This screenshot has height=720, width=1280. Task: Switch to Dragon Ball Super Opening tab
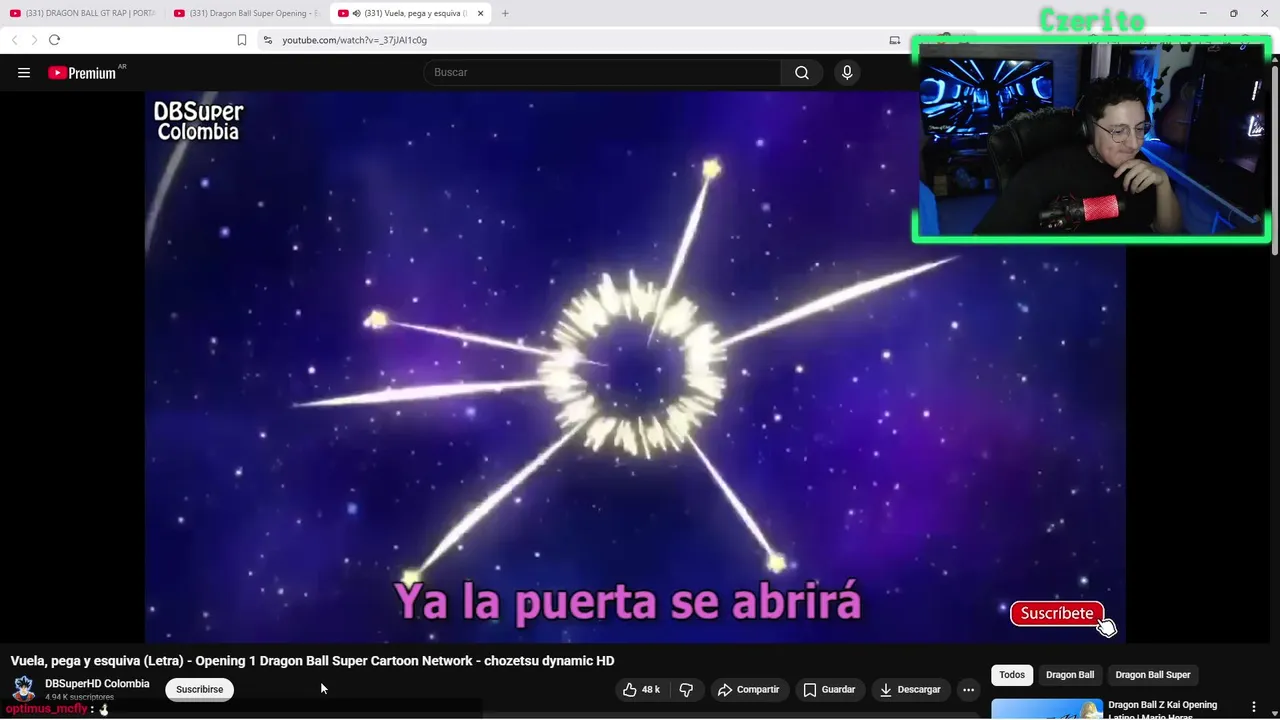(x=246, y=13)
